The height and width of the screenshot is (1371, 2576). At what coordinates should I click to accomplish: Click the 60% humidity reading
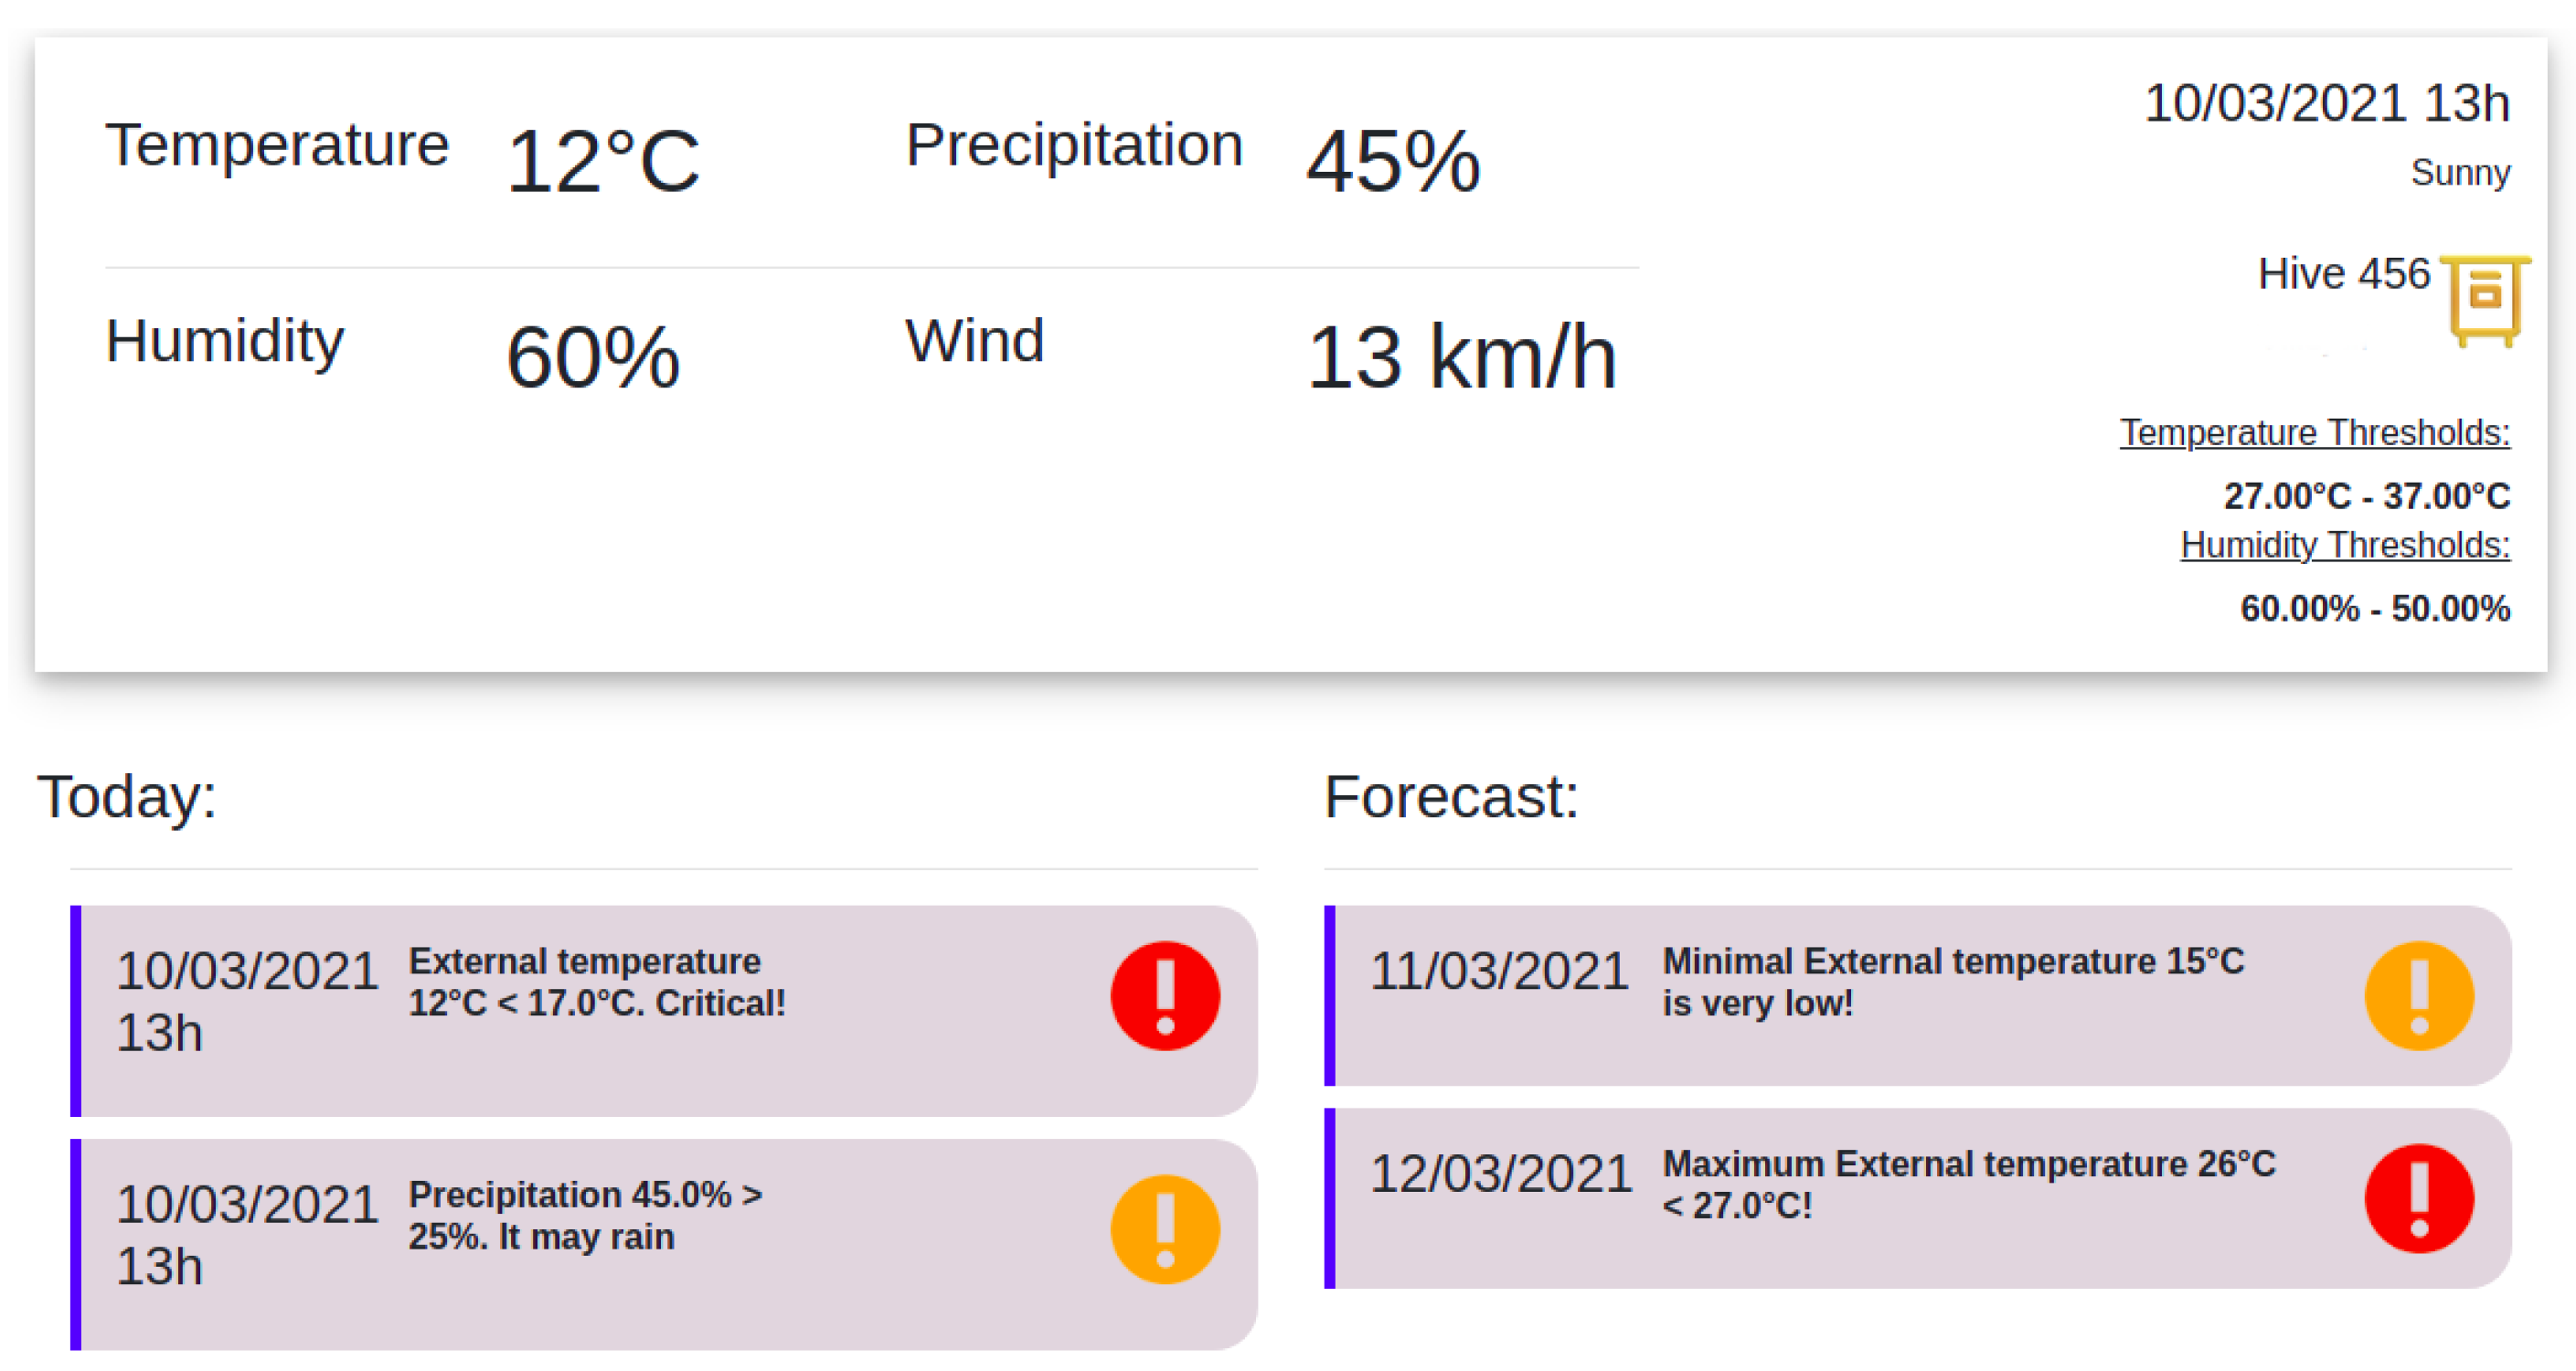[x=593, y=358]
